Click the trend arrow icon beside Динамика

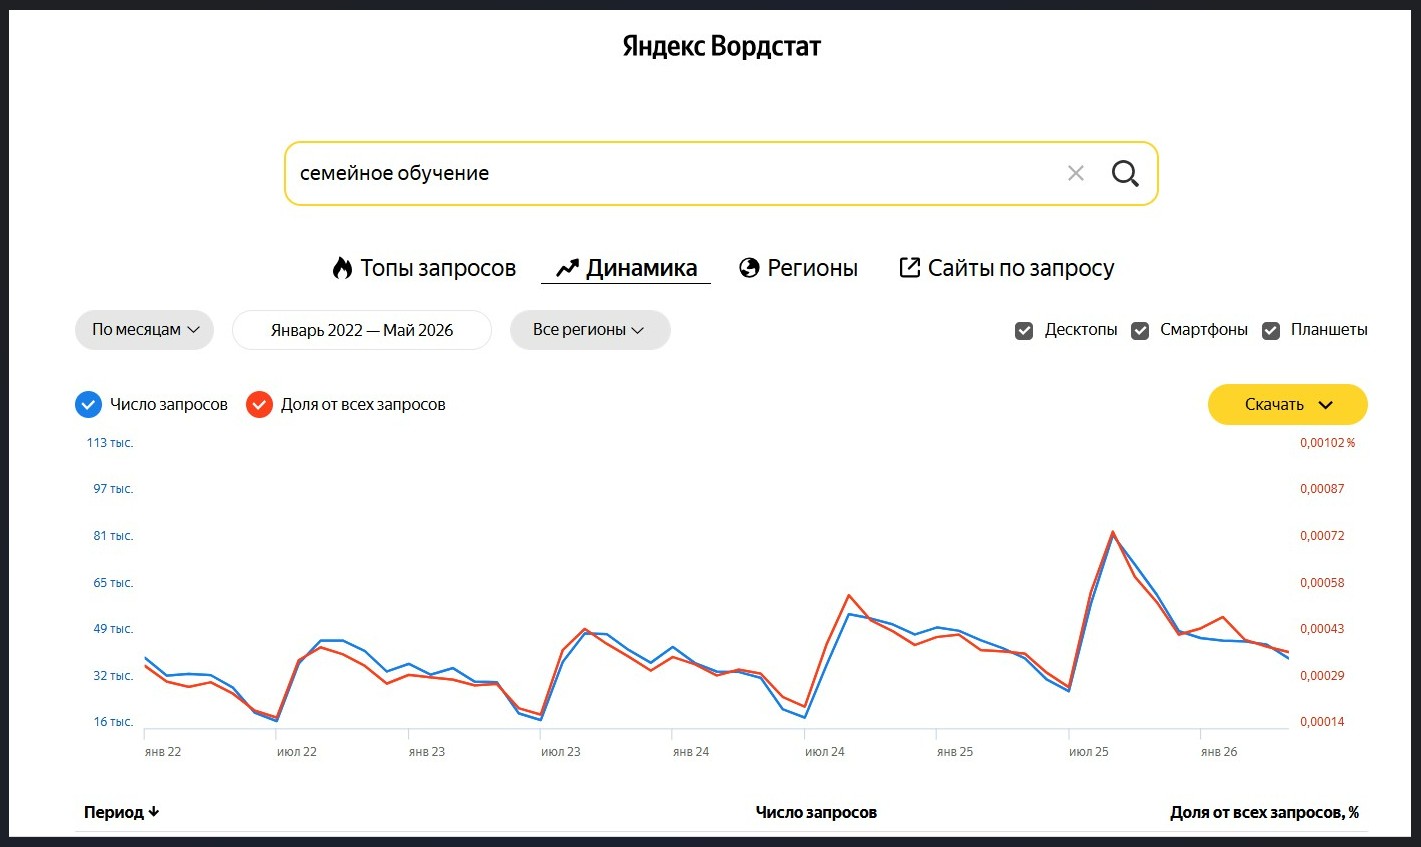(x=567, y=268)
